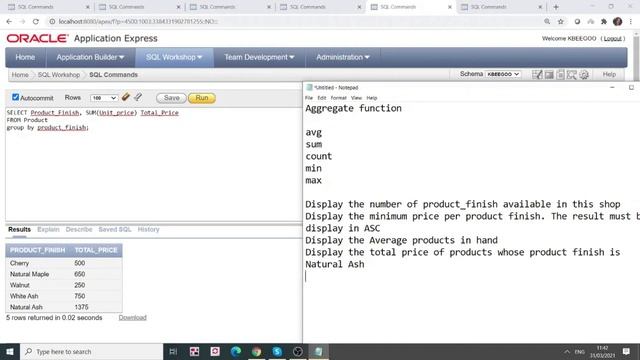Open the gear utilities icon
Screen dimensions: 640x360
pyautogui.click(x=584, y=74)
